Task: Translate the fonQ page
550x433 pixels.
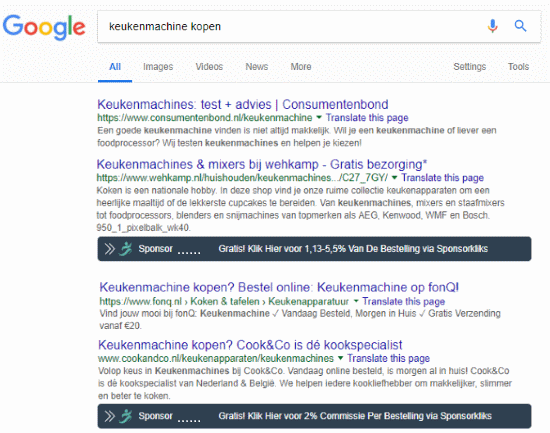Action: [404, 301]
